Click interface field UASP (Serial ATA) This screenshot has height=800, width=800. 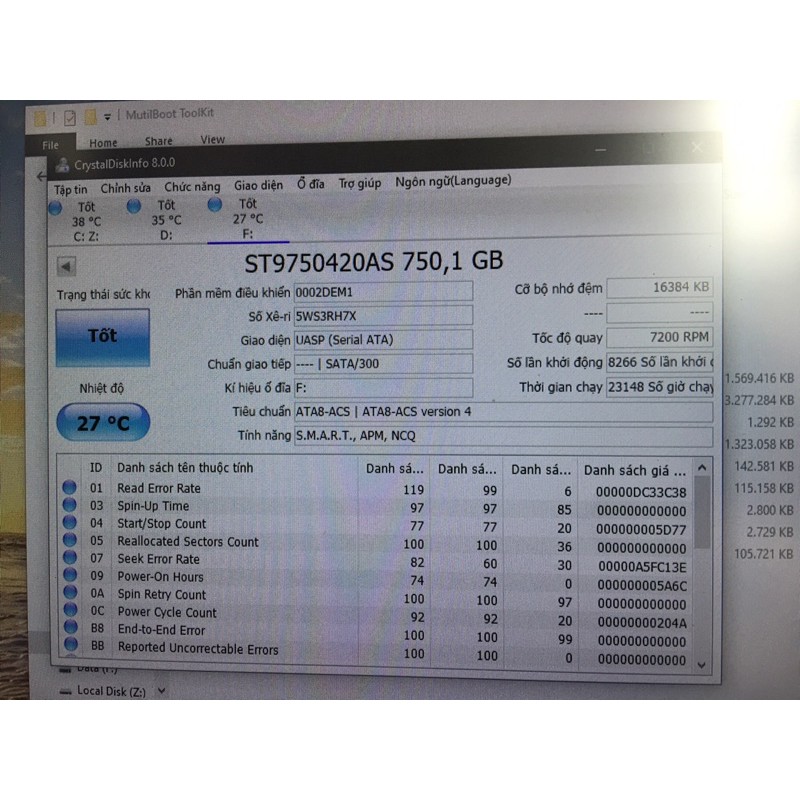[x=383, y=340]
